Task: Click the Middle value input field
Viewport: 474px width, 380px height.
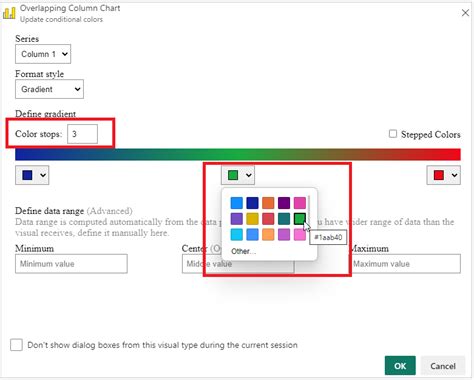Action: (x=238, y=264)
